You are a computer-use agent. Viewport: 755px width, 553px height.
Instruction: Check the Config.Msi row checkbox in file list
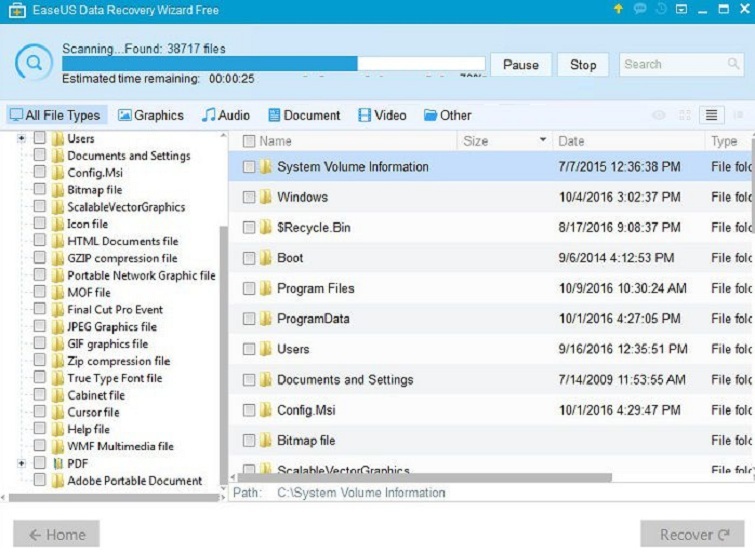point(248,410)
